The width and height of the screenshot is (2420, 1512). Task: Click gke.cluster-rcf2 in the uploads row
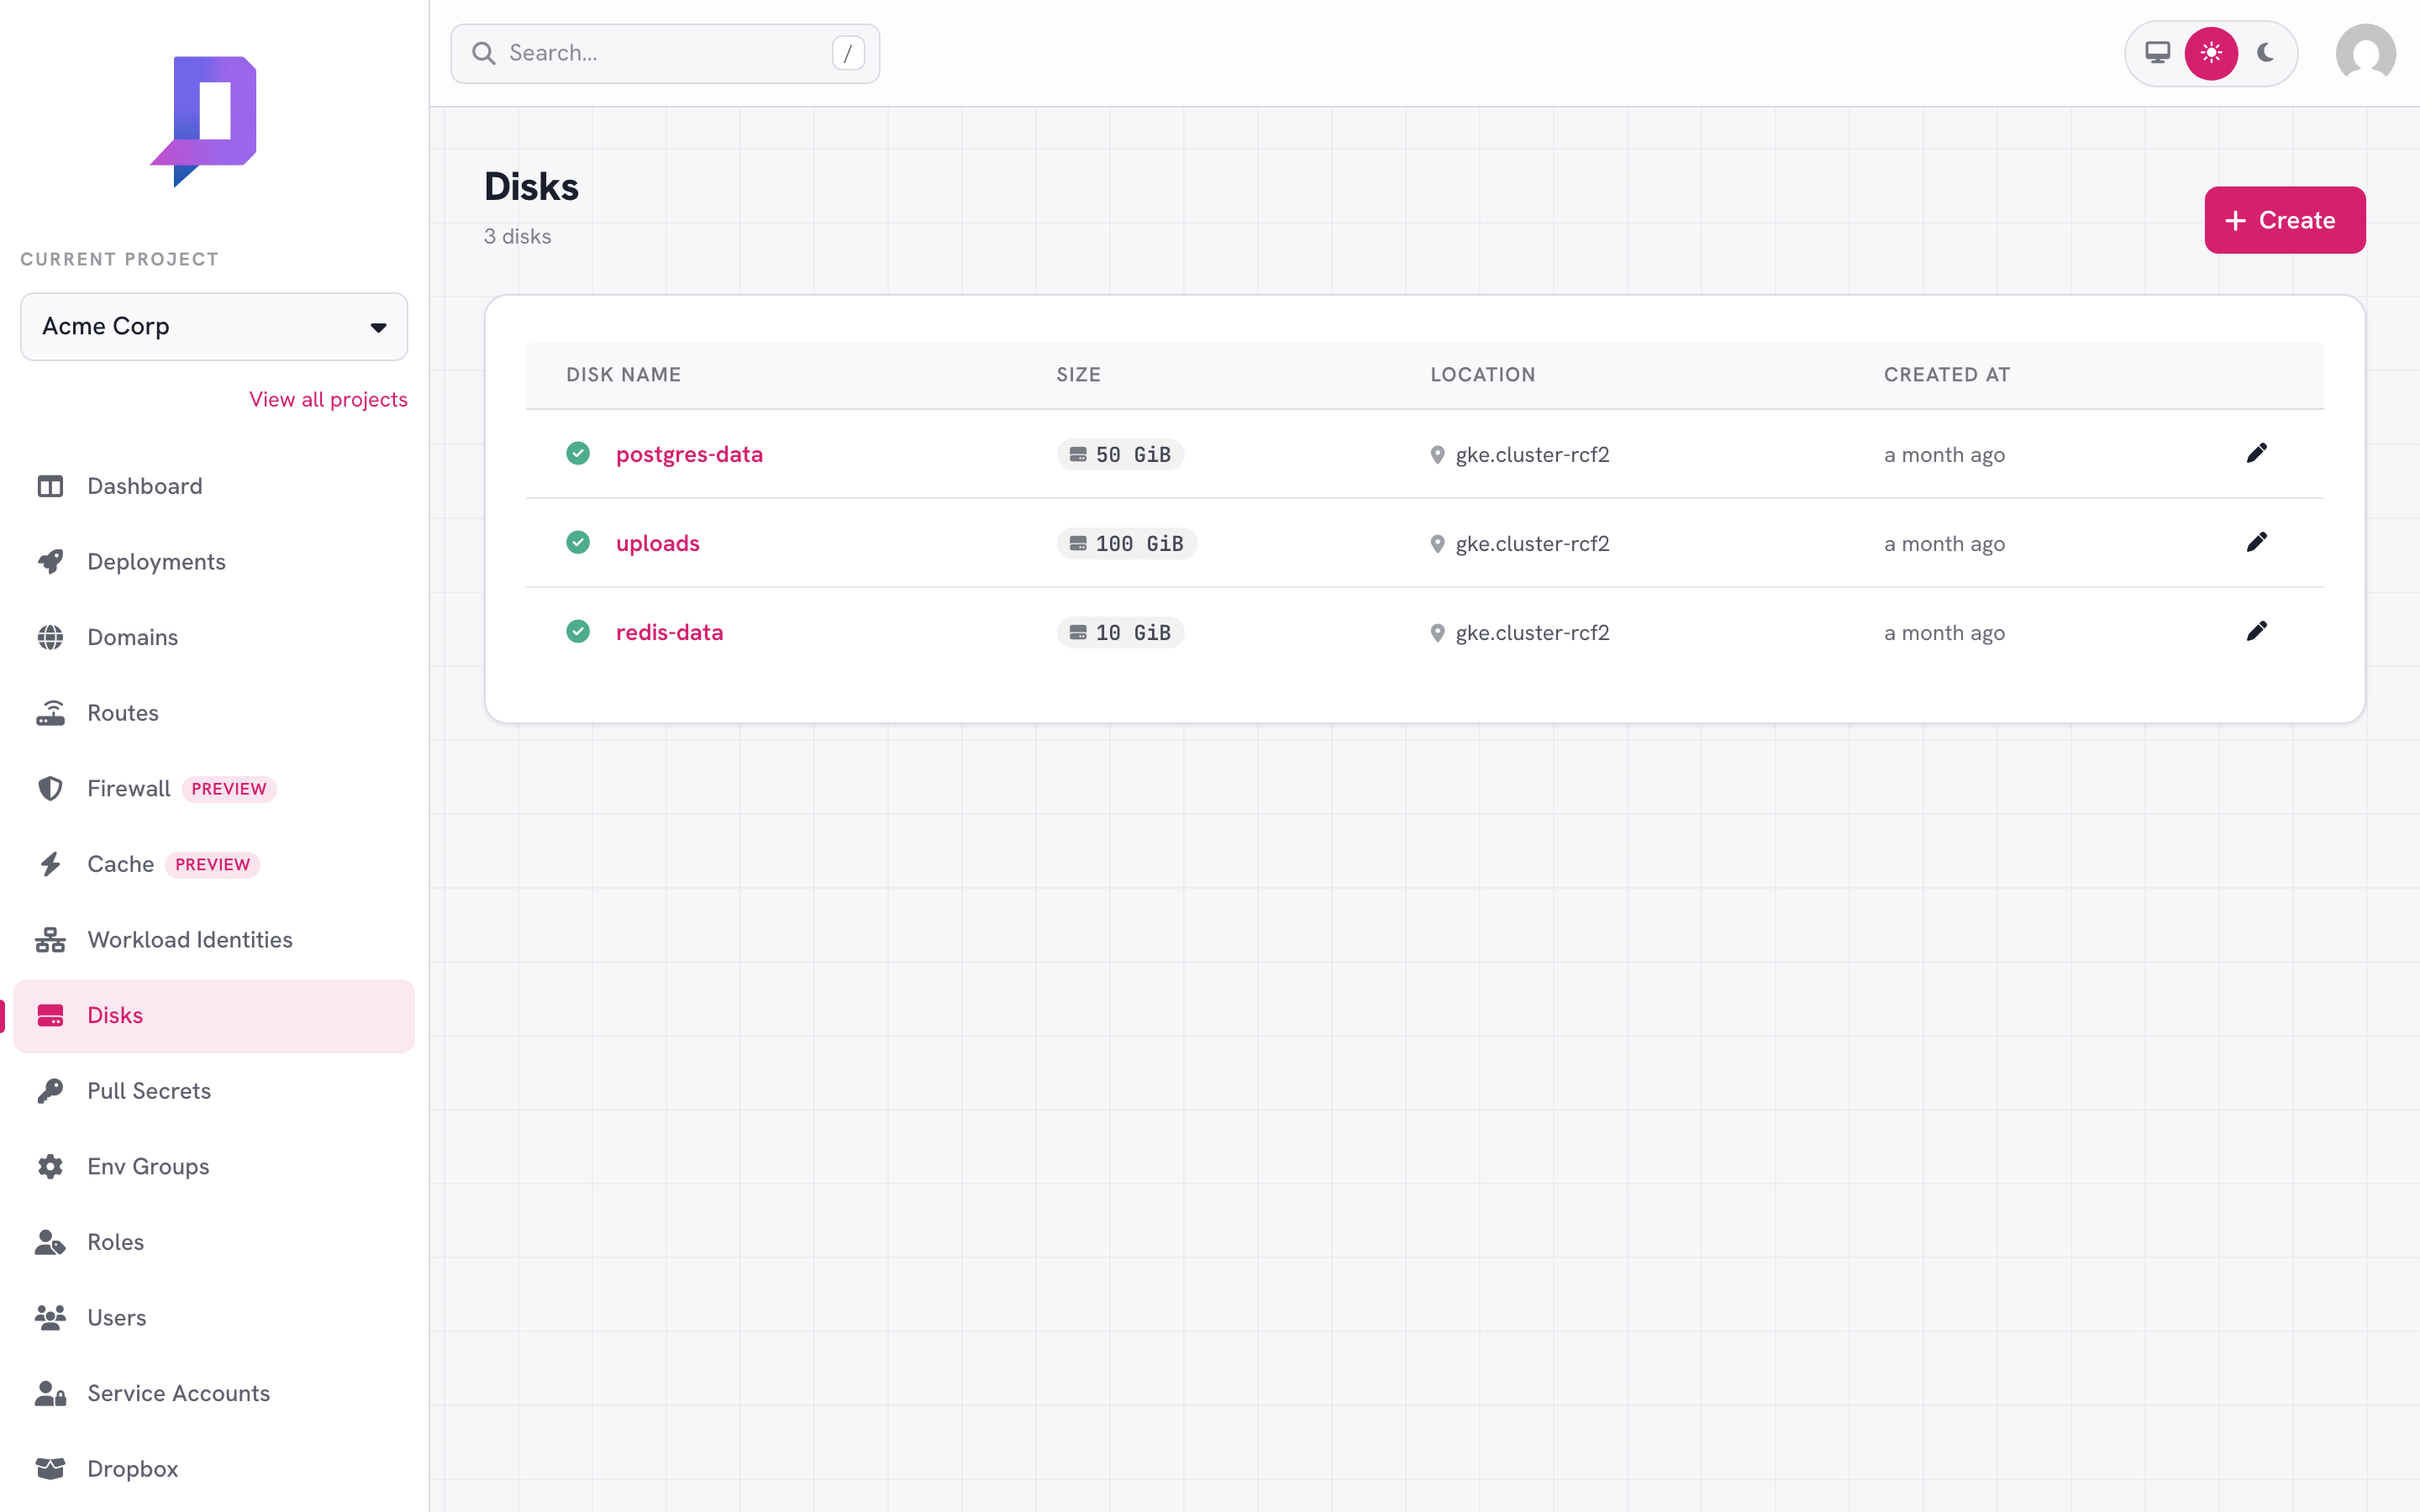[1532, 544]
